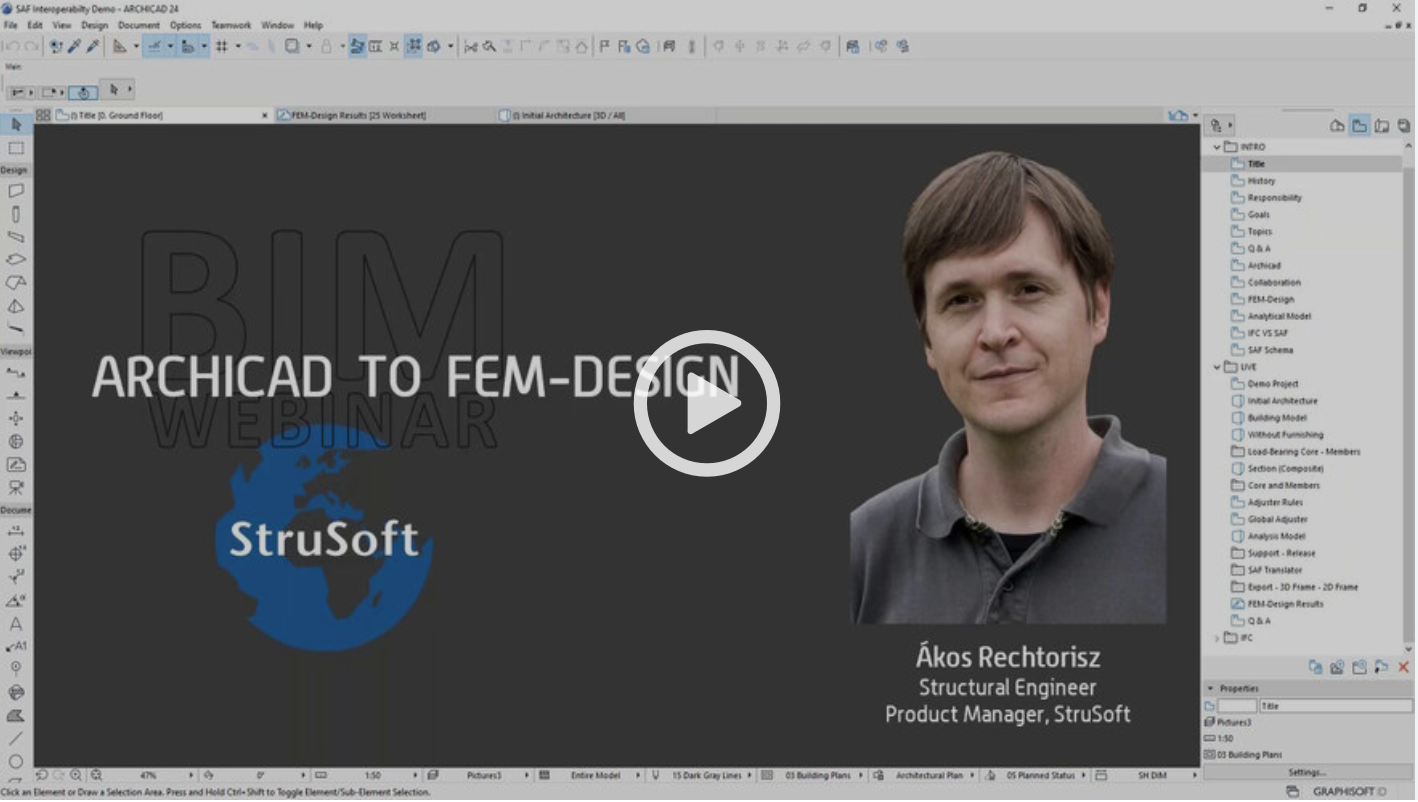Switch to FEM-Design Results worksheet tab

358,115
